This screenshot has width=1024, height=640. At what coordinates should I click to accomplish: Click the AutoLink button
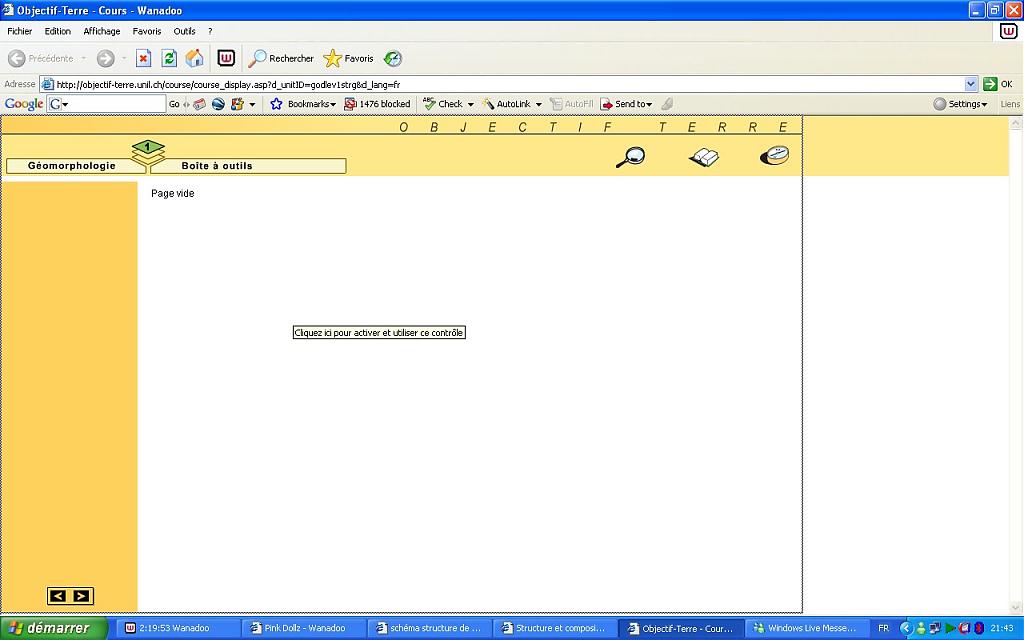pos(507,104)
